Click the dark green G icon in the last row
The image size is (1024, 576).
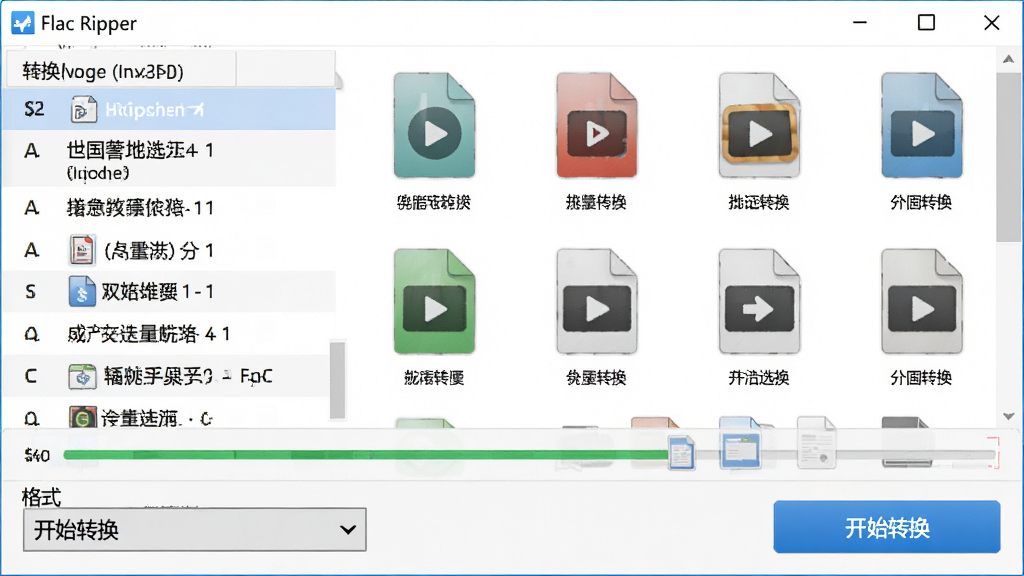click(x=82, y=417)
